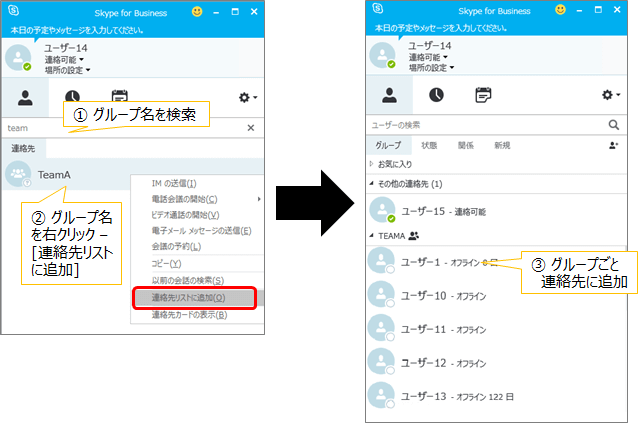Click the Skype logo in left window
Image resolution: width=638 pixels, height=423 pixels.
(13, 11)
